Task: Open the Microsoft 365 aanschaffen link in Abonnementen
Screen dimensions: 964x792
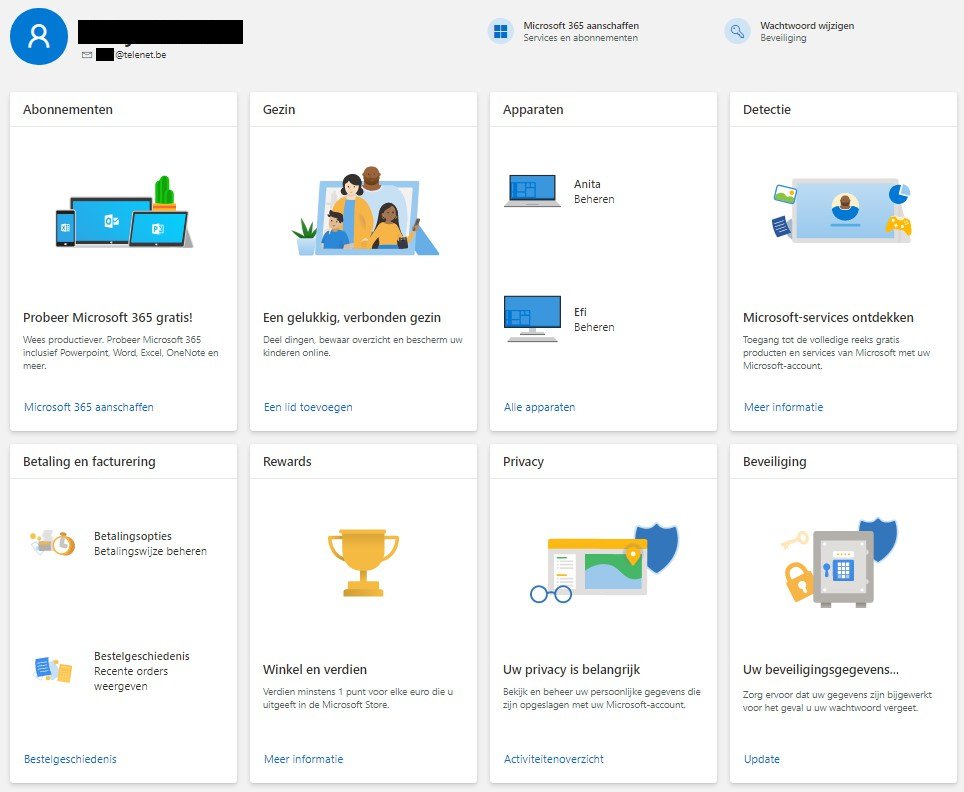Action: coord(89,407)
